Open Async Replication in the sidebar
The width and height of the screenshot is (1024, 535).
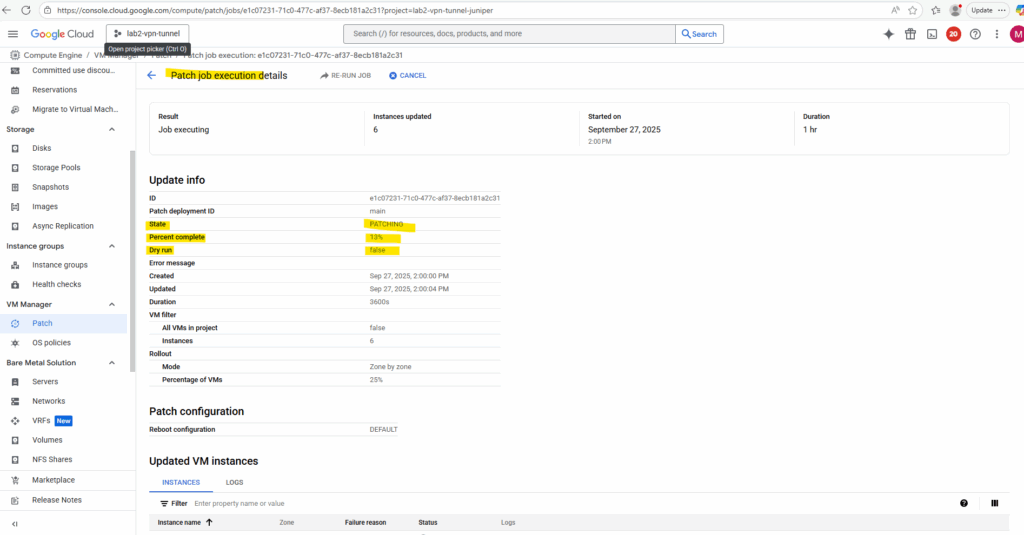tap(63, 226)
